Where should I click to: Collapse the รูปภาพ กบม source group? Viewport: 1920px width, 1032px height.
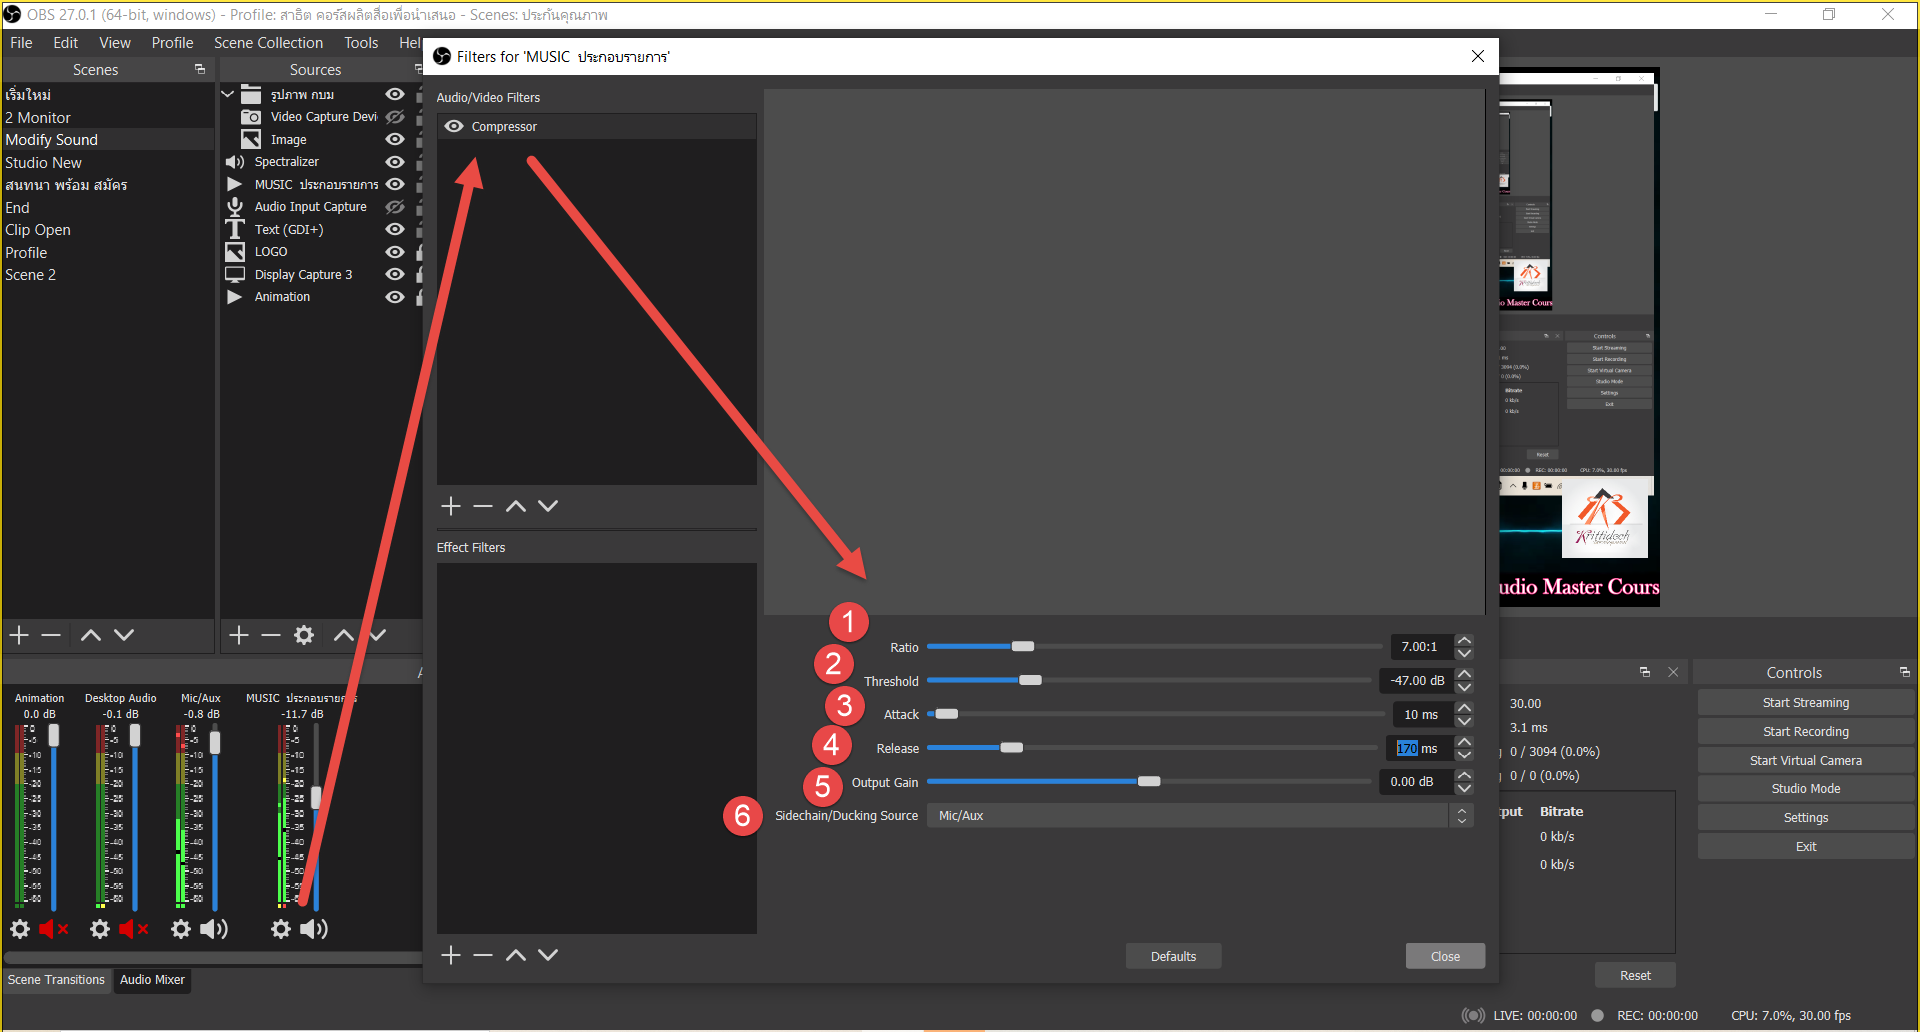(228, 93)
